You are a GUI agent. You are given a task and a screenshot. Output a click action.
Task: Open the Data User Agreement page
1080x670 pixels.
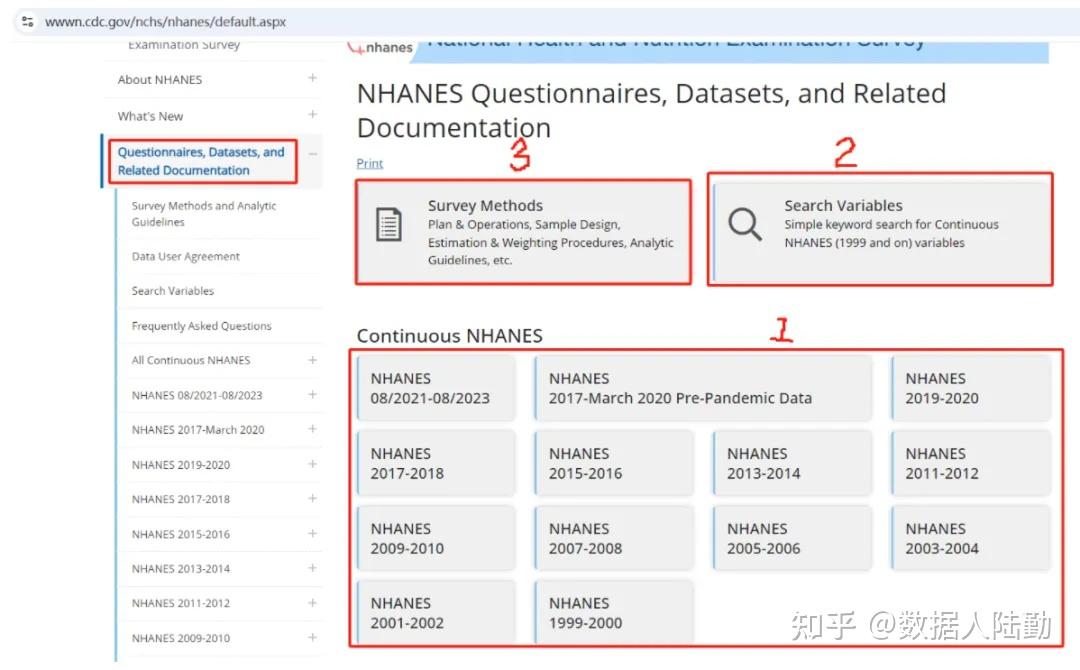185,256
